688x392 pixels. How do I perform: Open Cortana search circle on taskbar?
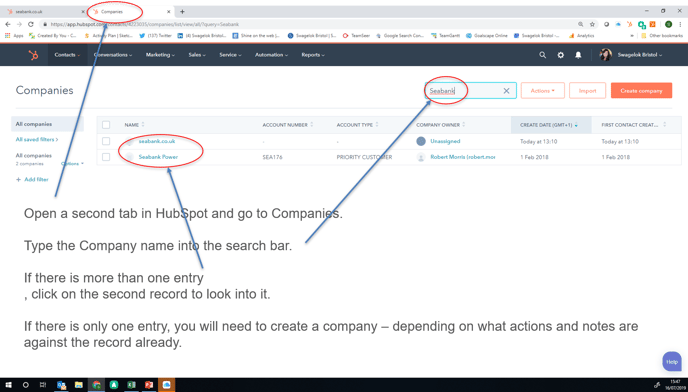pyautogui.click(x=25, y=385)
